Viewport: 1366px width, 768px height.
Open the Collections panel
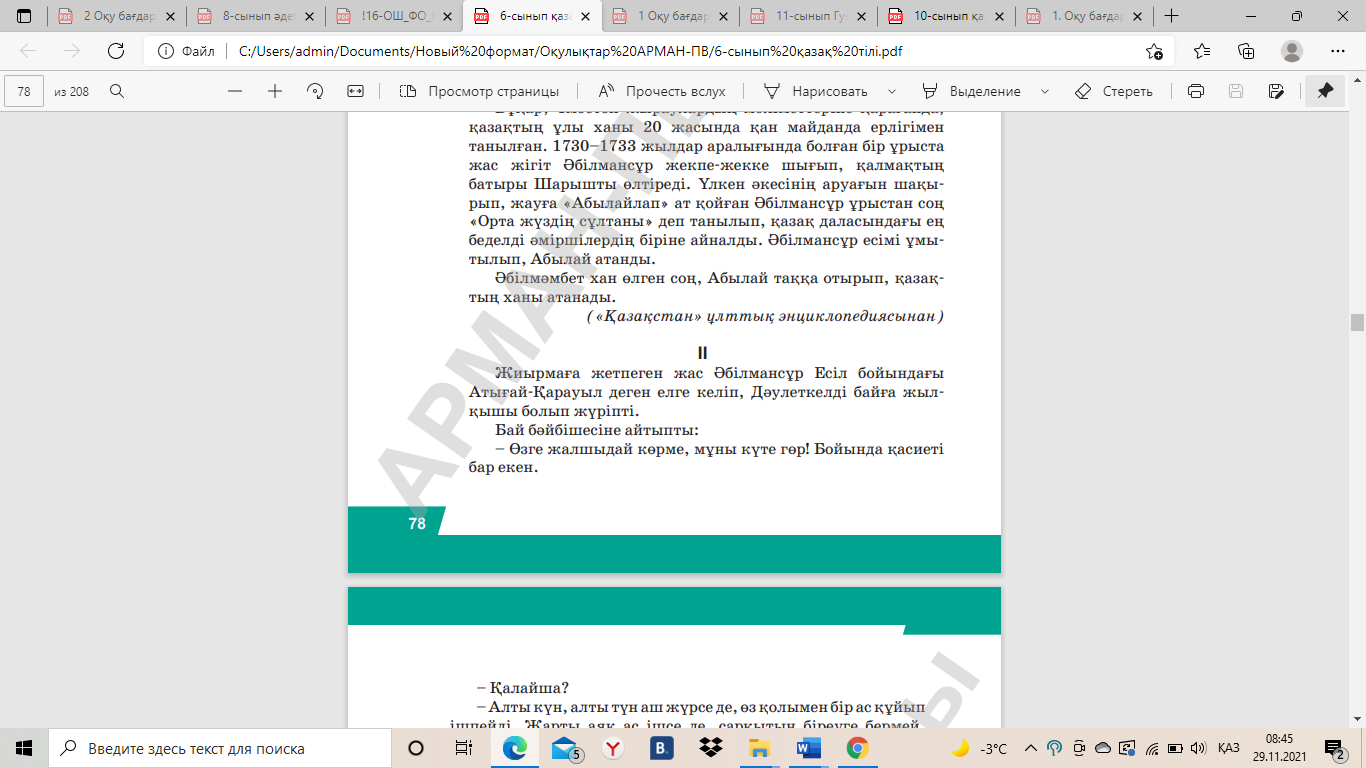[x=1246, y=52]
